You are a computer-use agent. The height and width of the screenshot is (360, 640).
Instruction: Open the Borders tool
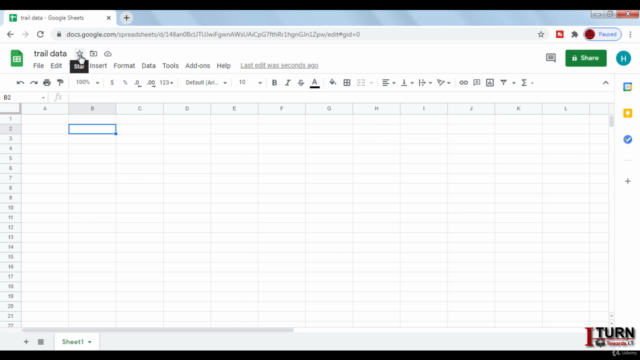(347, 83)
